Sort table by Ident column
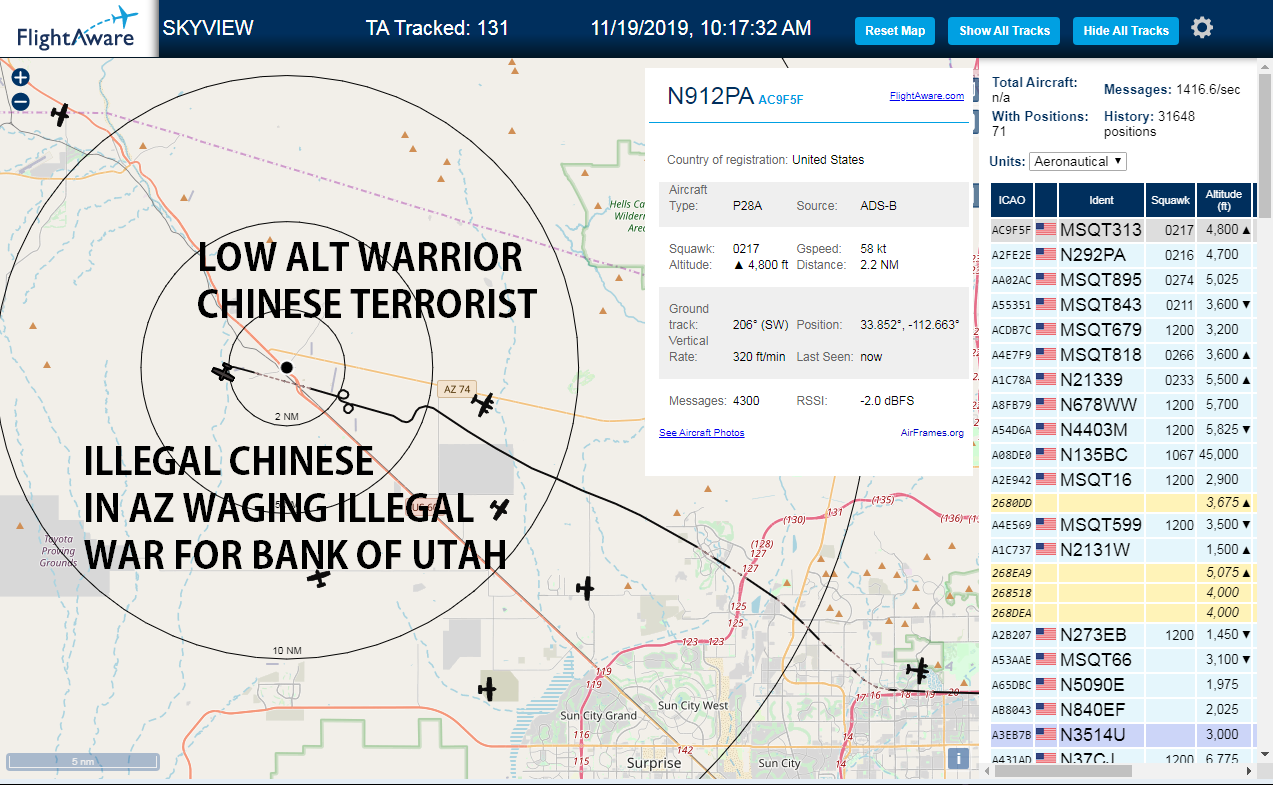The width and height of the screenshot is (1273, 785). click(1101, 200)
